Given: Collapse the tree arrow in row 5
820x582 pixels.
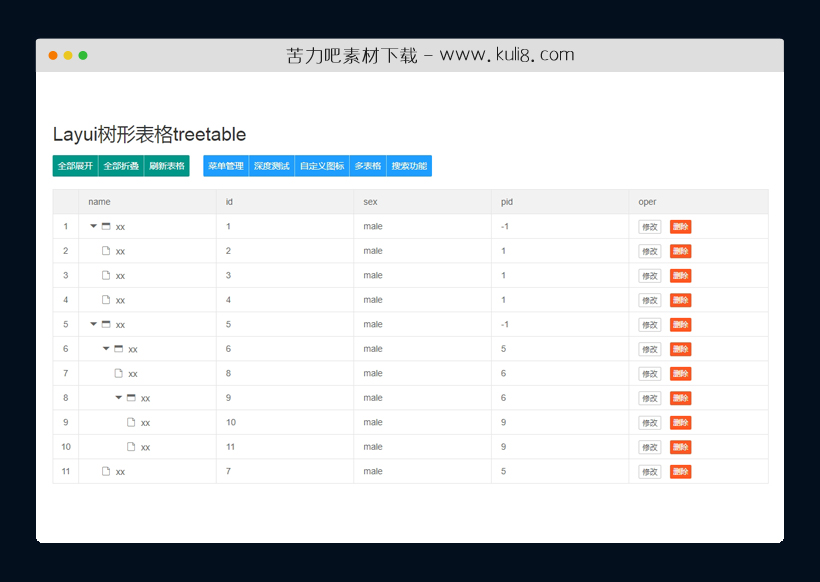Looking at the screenshot, I should pyautogui.click(x=94, y=324).
